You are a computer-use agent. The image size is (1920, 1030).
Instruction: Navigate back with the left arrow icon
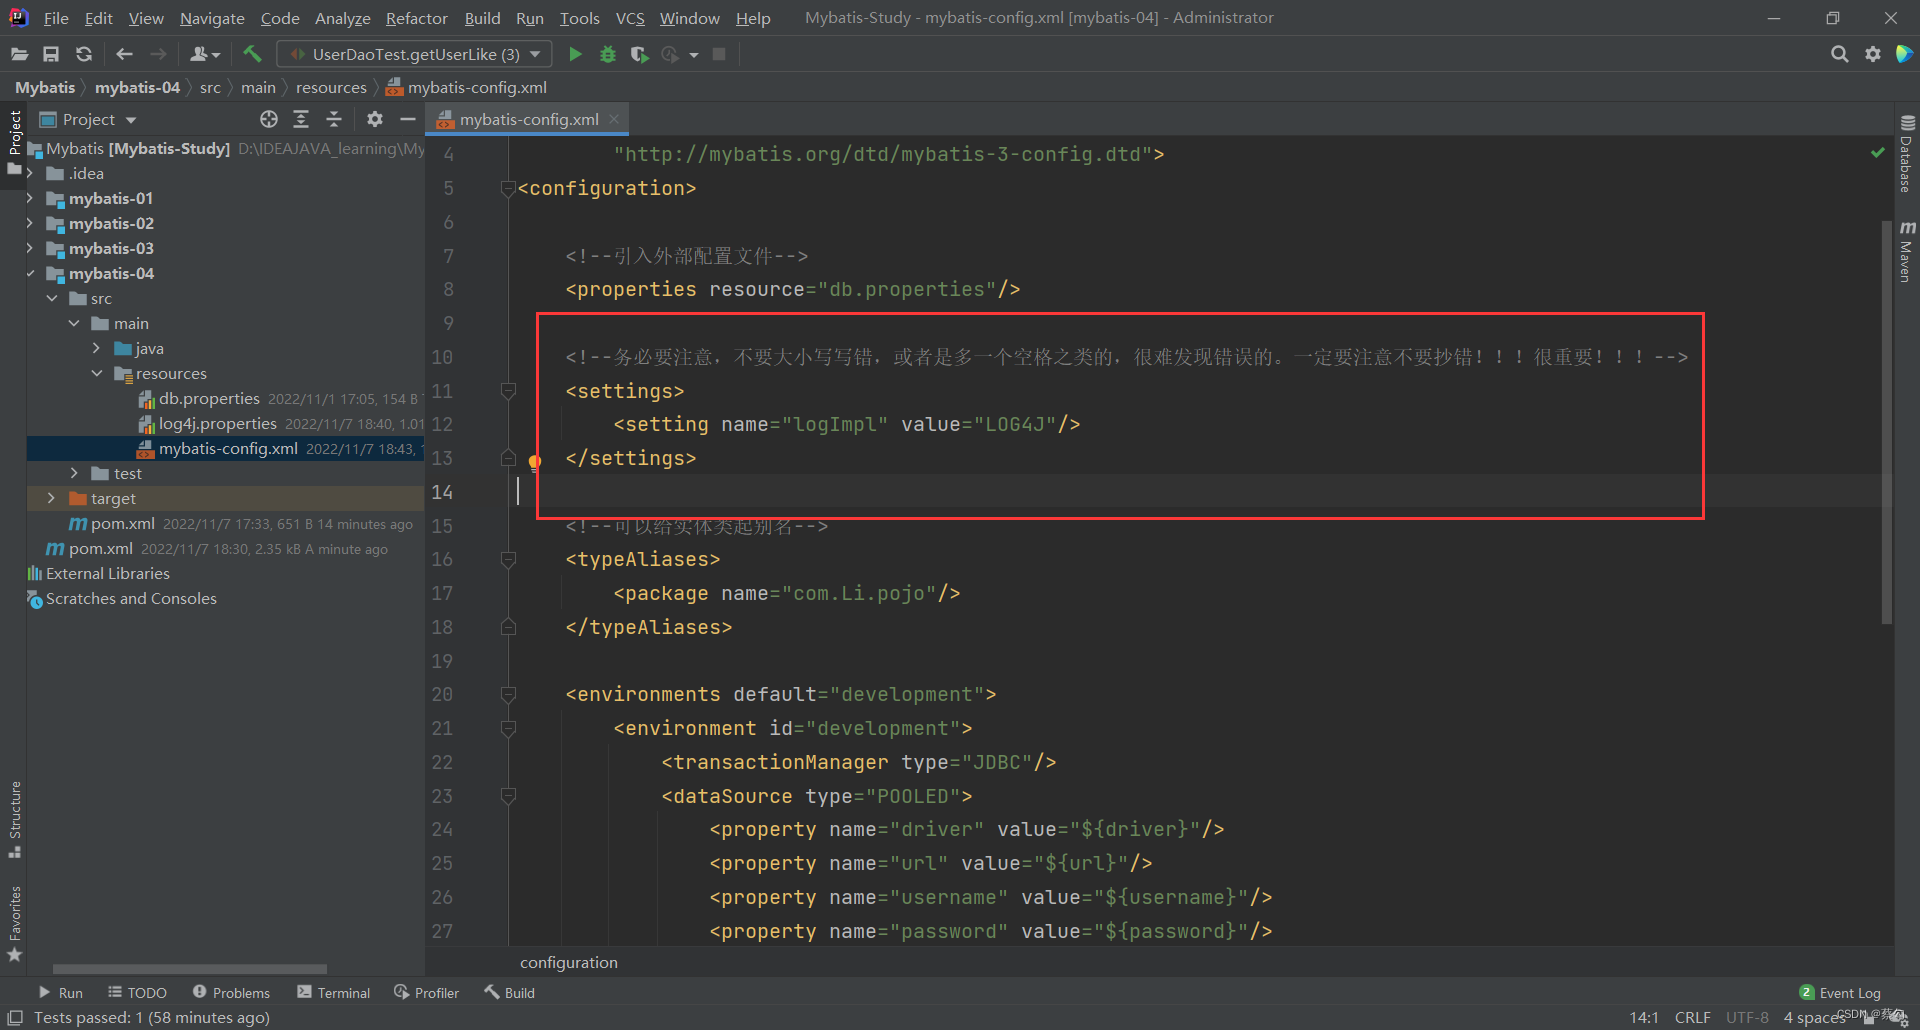point(124,54)
